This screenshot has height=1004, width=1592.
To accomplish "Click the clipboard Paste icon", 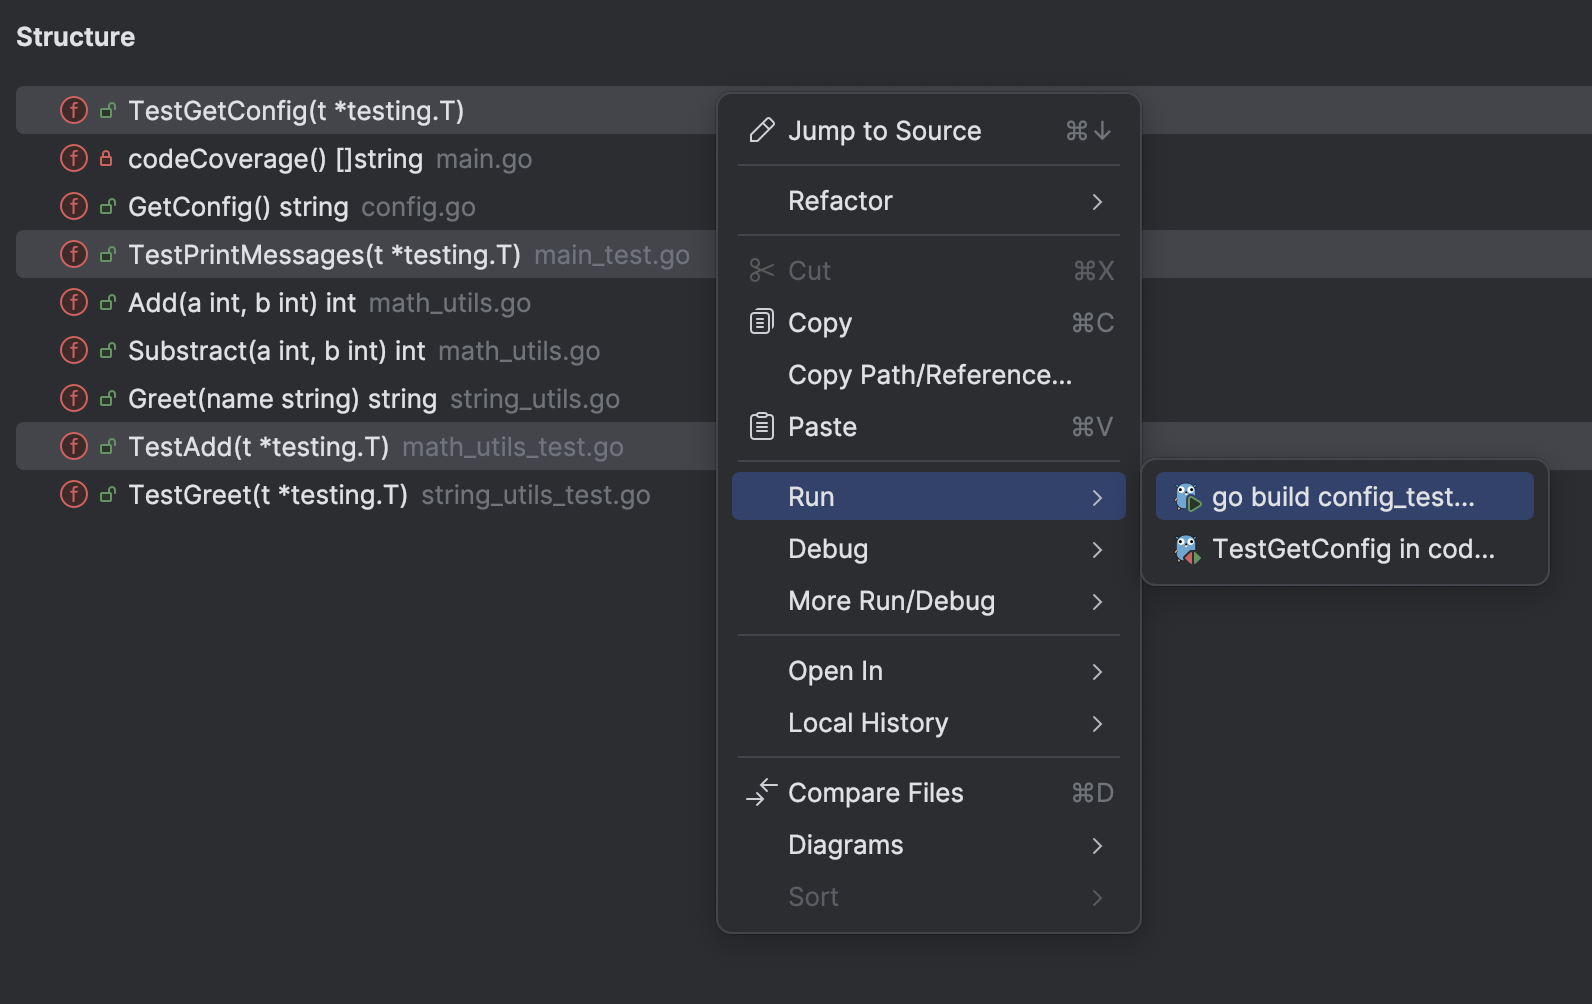I will click(762, 427).
